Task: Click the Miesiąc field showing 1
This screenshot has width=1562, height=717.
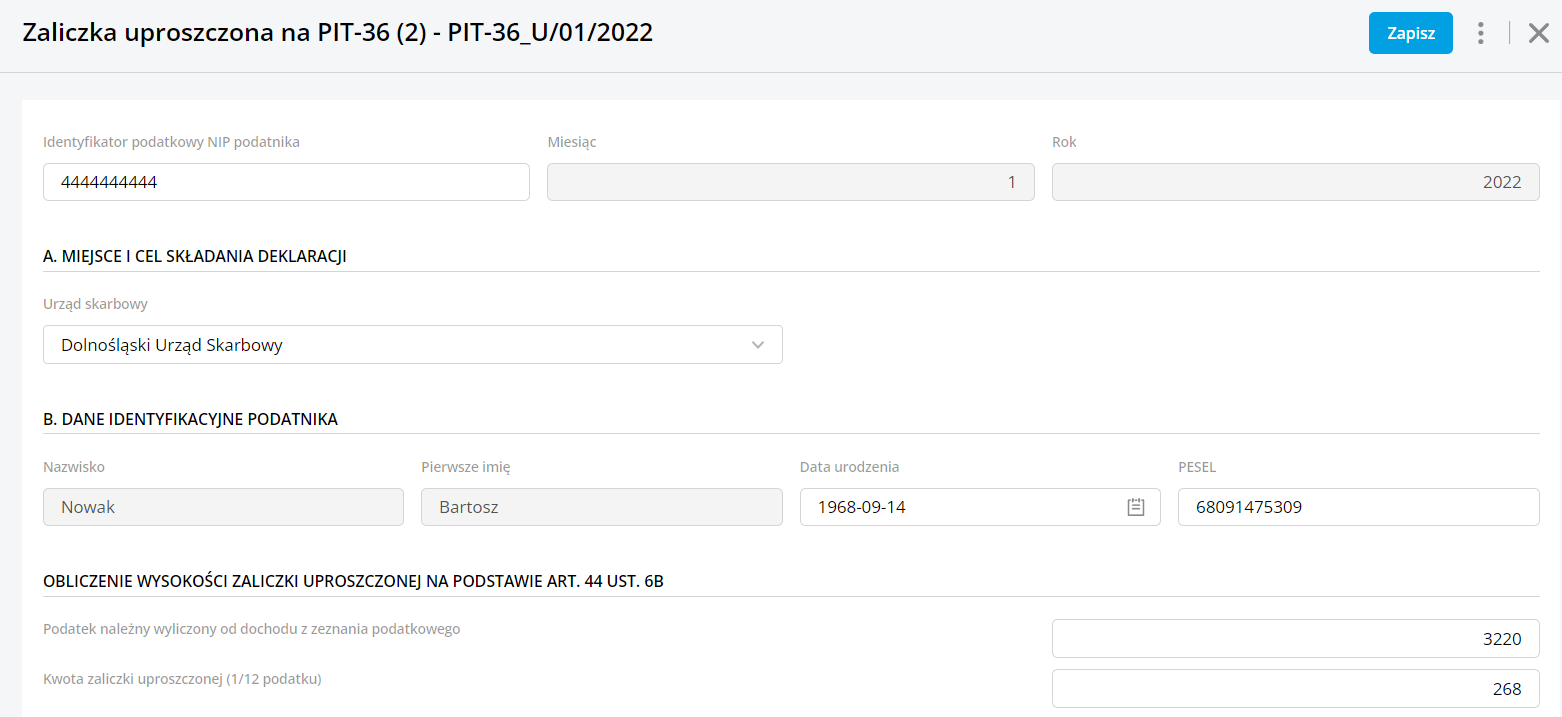Action: coord(790,182)
